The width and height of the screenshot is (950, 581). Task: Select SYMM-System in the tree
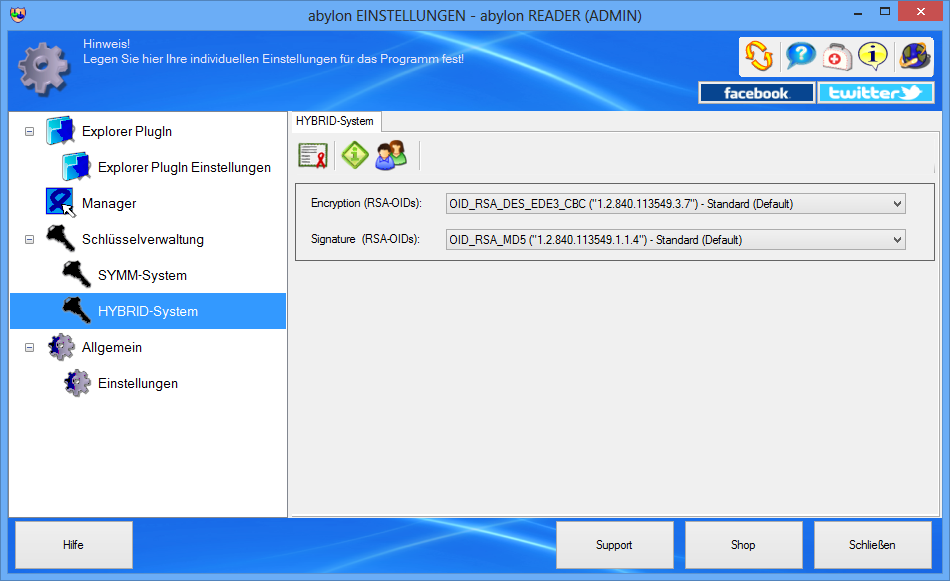142,276
